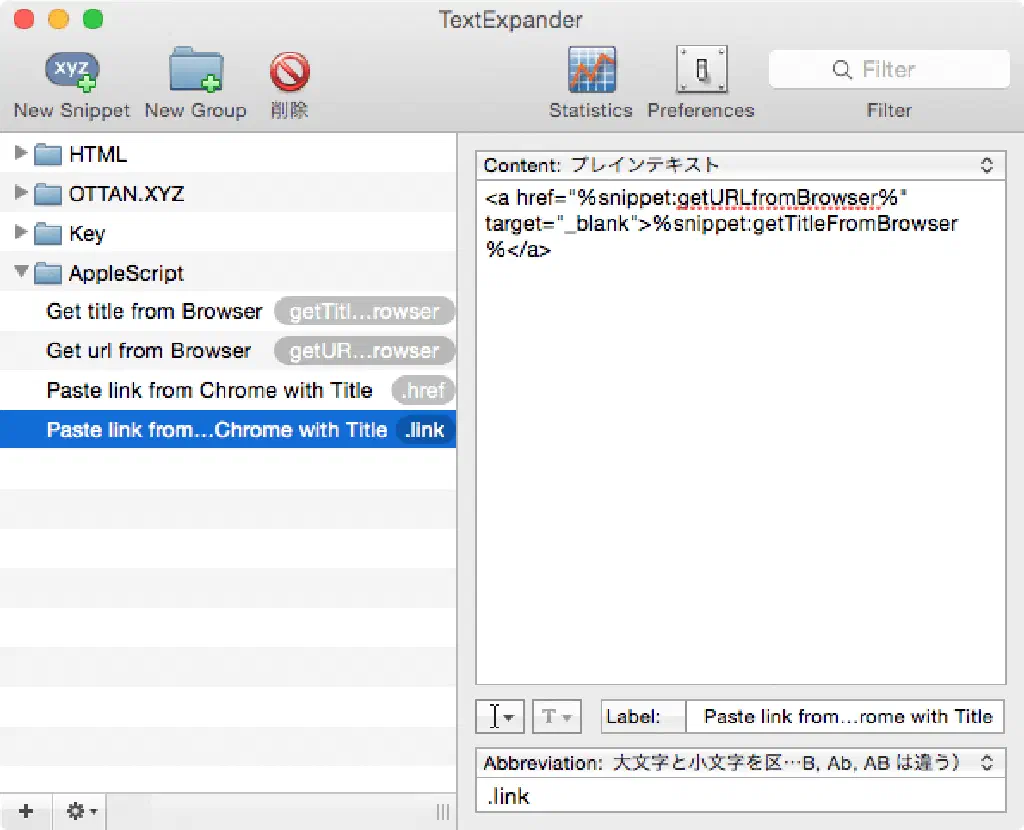Expand the Key group triangle
Image resolution: width=1024 pixels, height=830 pixels.
click(x=21, y=233)
